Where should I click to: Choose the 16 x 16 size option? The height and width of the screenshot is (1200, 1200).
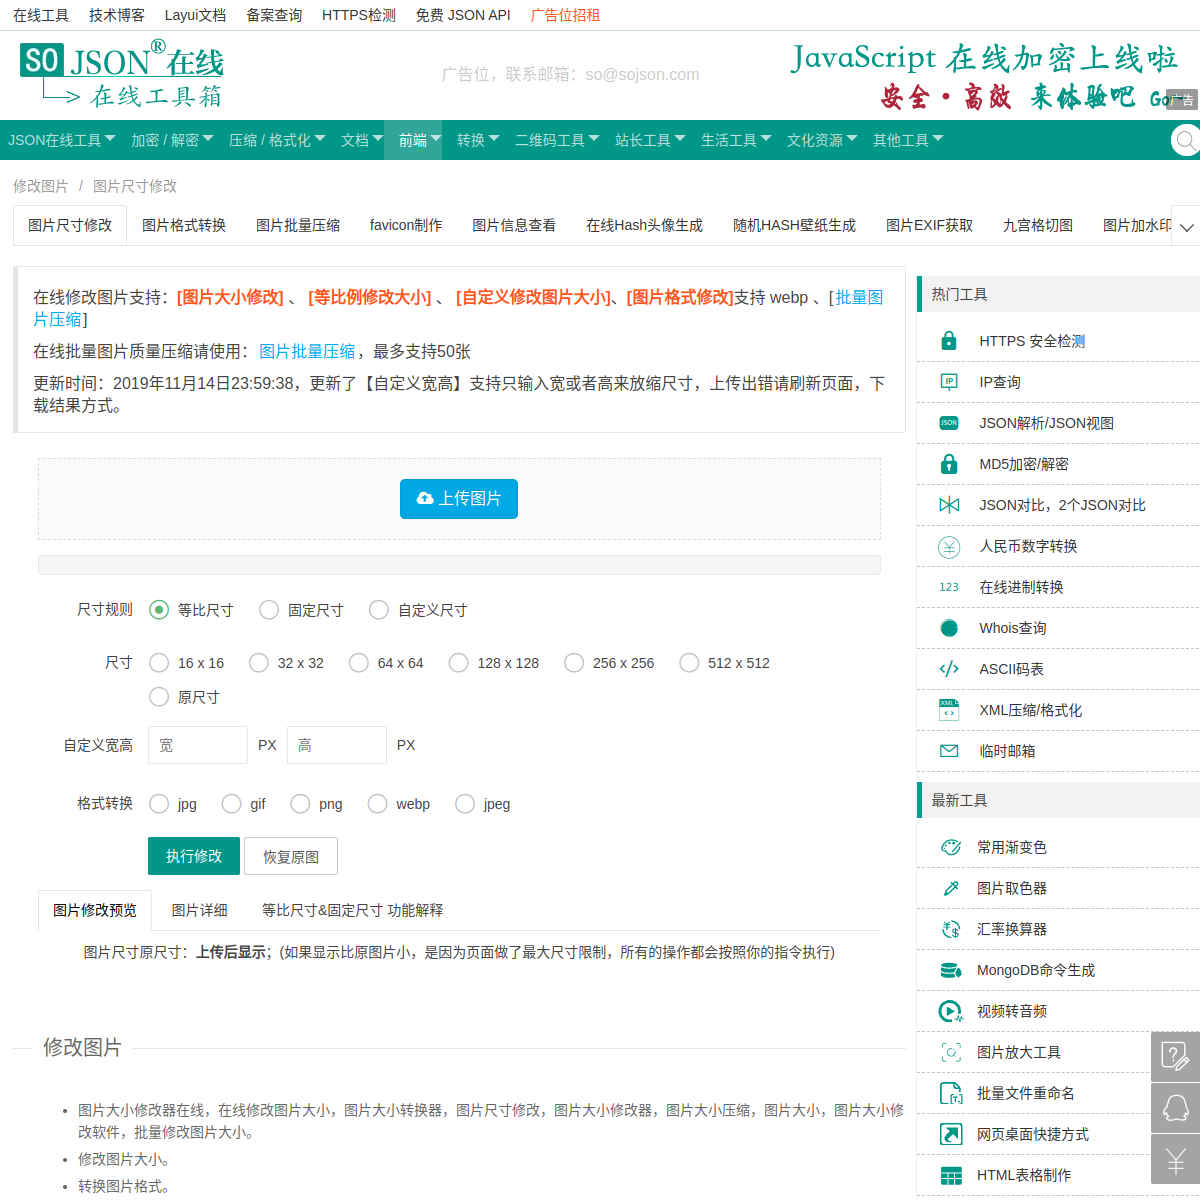tap(159, 663)
